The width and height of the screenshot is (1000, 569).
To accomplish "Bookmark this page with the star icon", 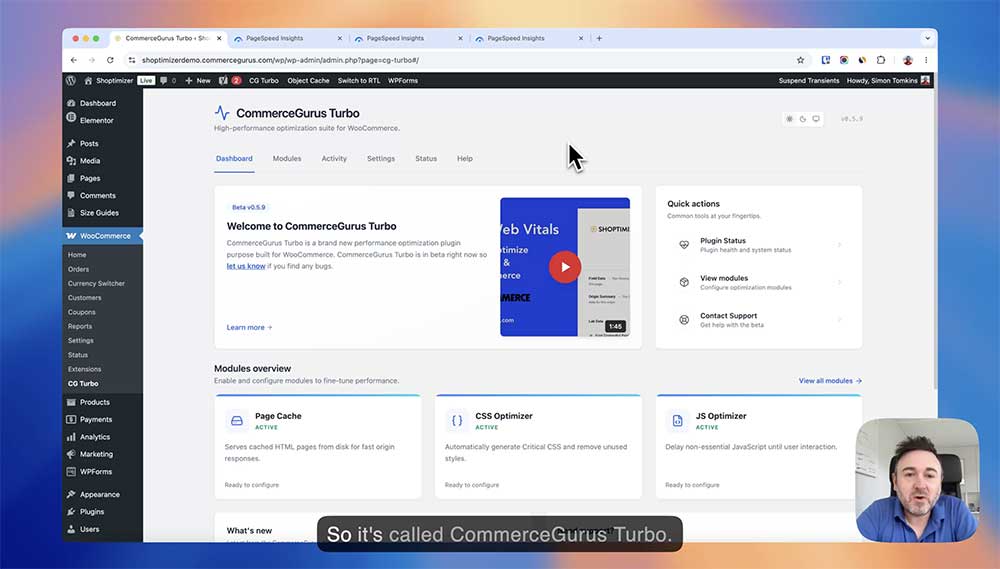I will (800, 60).
